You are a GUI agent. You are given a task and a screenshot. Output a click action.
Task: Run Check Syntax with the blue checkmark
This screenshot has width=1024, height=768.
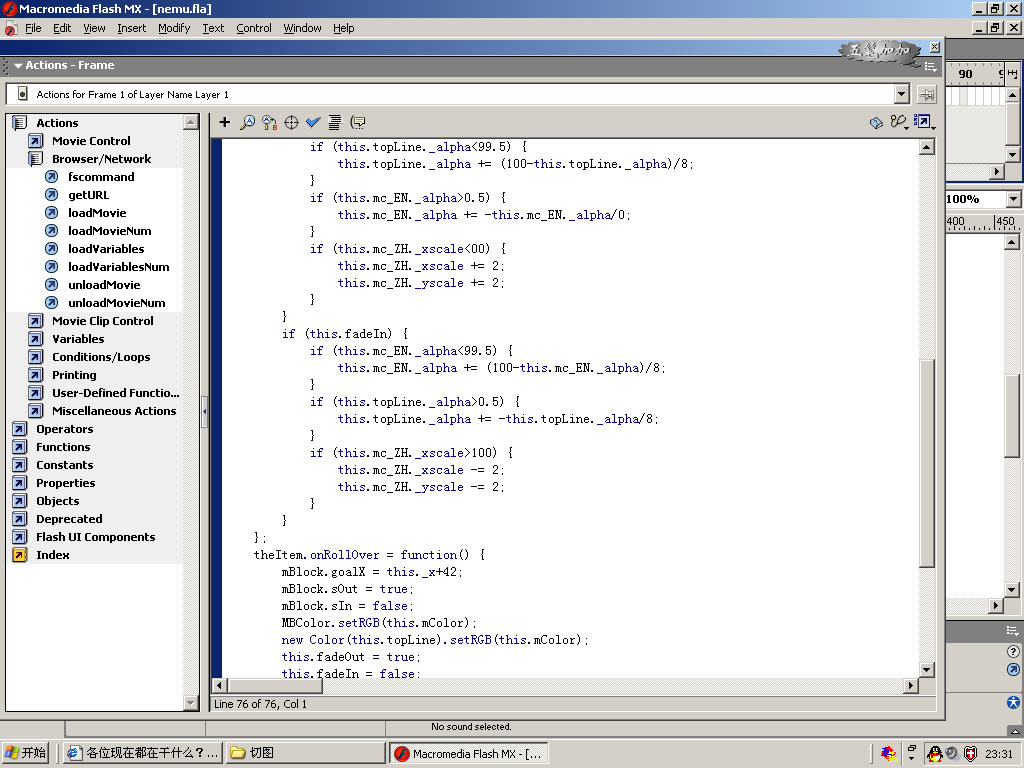pos(313,122)
